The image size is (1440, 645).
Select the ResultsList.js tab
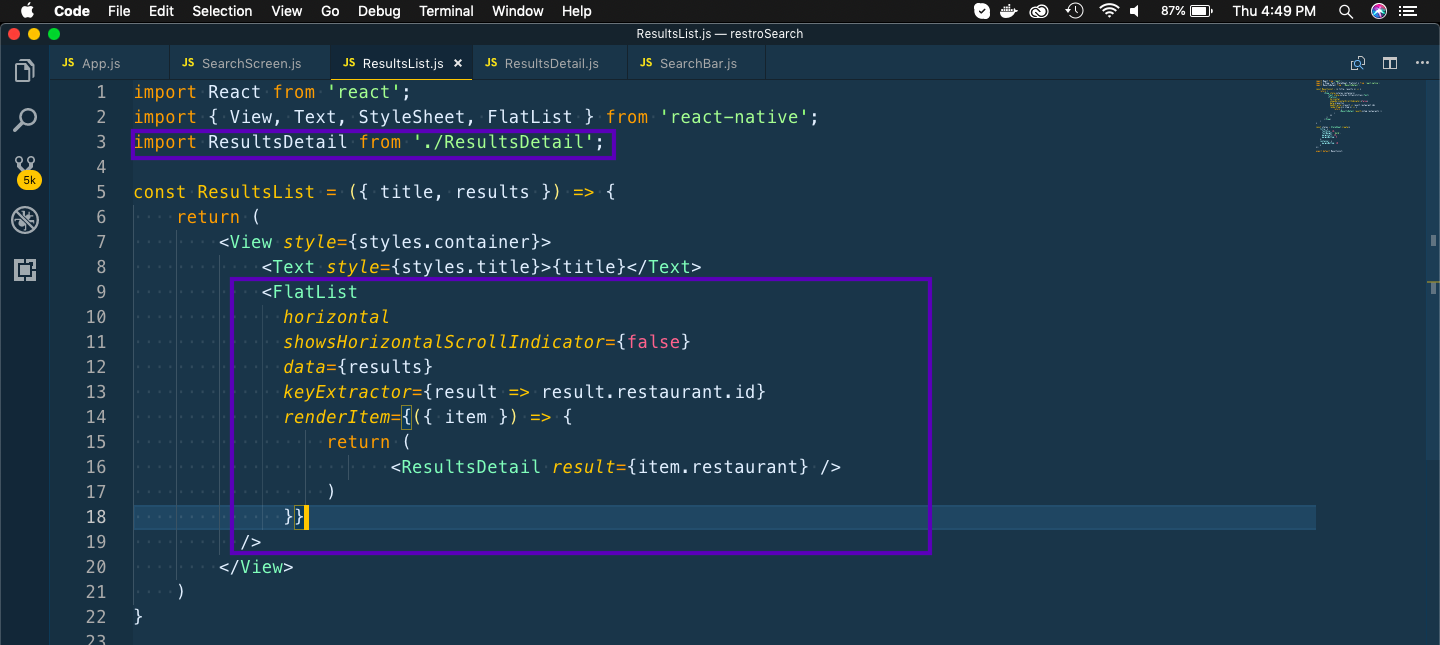coord(402,63)
